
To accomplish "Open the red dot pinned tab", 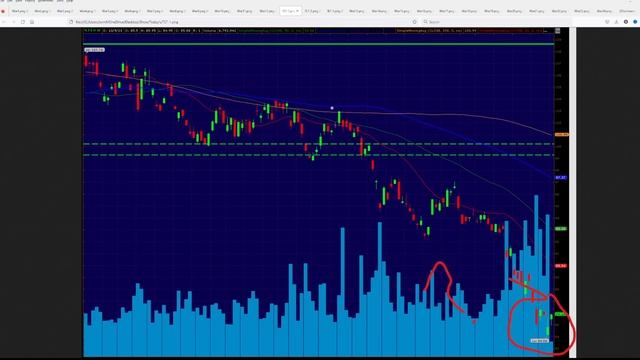I will [3, 11].
